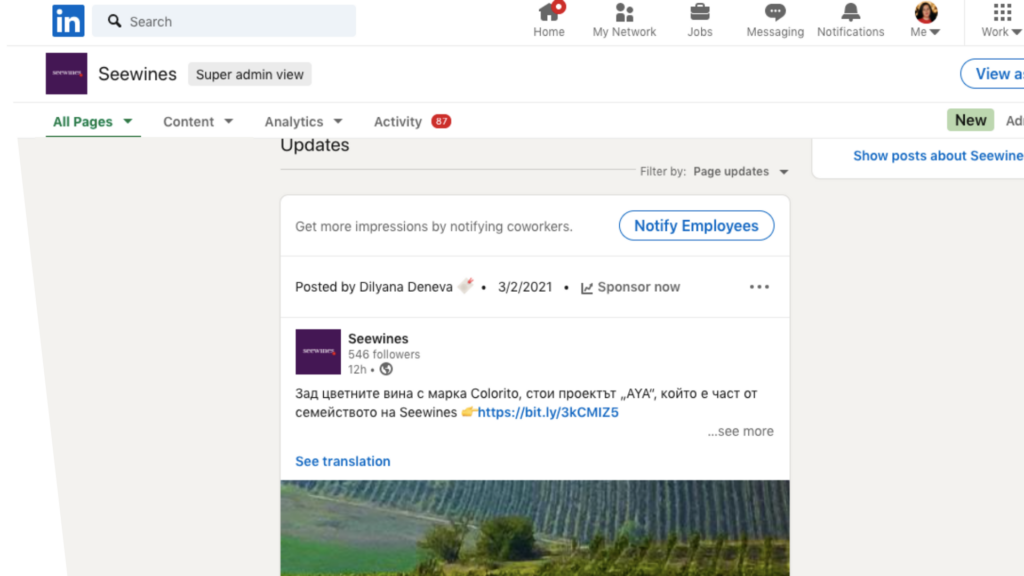Open the vineyard post image
1024x576 pixels.
535,528
